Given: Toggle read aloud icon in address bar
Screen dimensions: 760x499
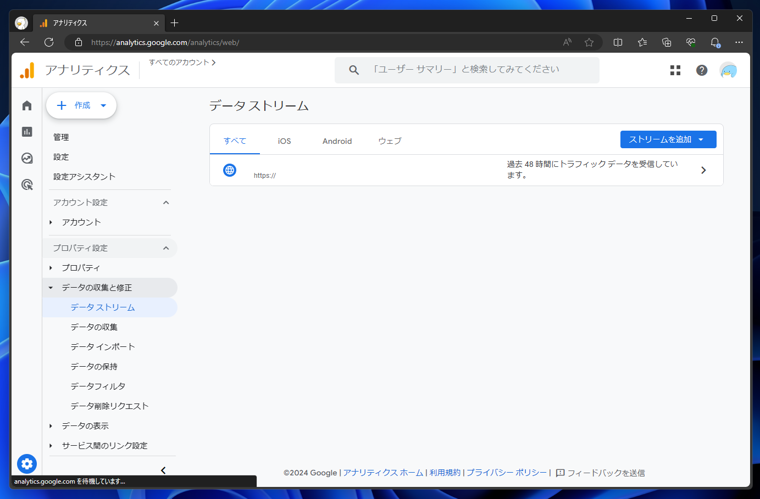Looking at the screenshot, I should 567,42.
